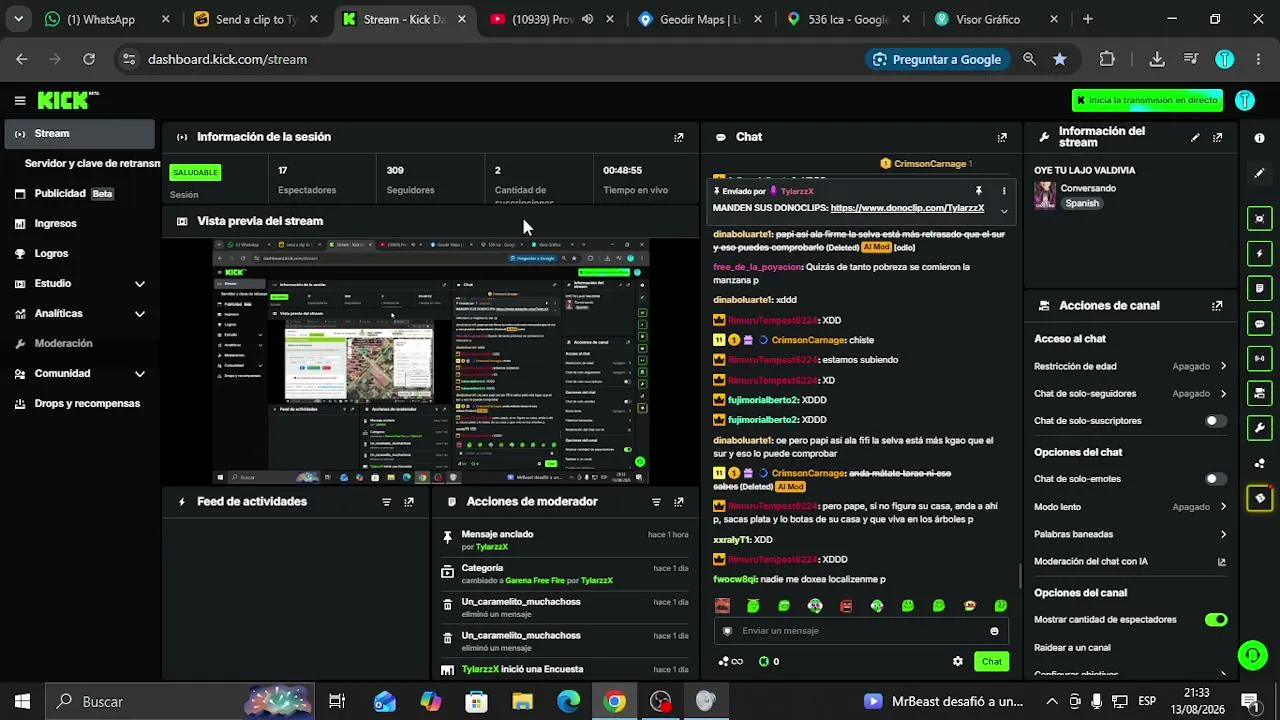
Task: Open Publicidad Beta in sidebar
Action: [80, 194]
